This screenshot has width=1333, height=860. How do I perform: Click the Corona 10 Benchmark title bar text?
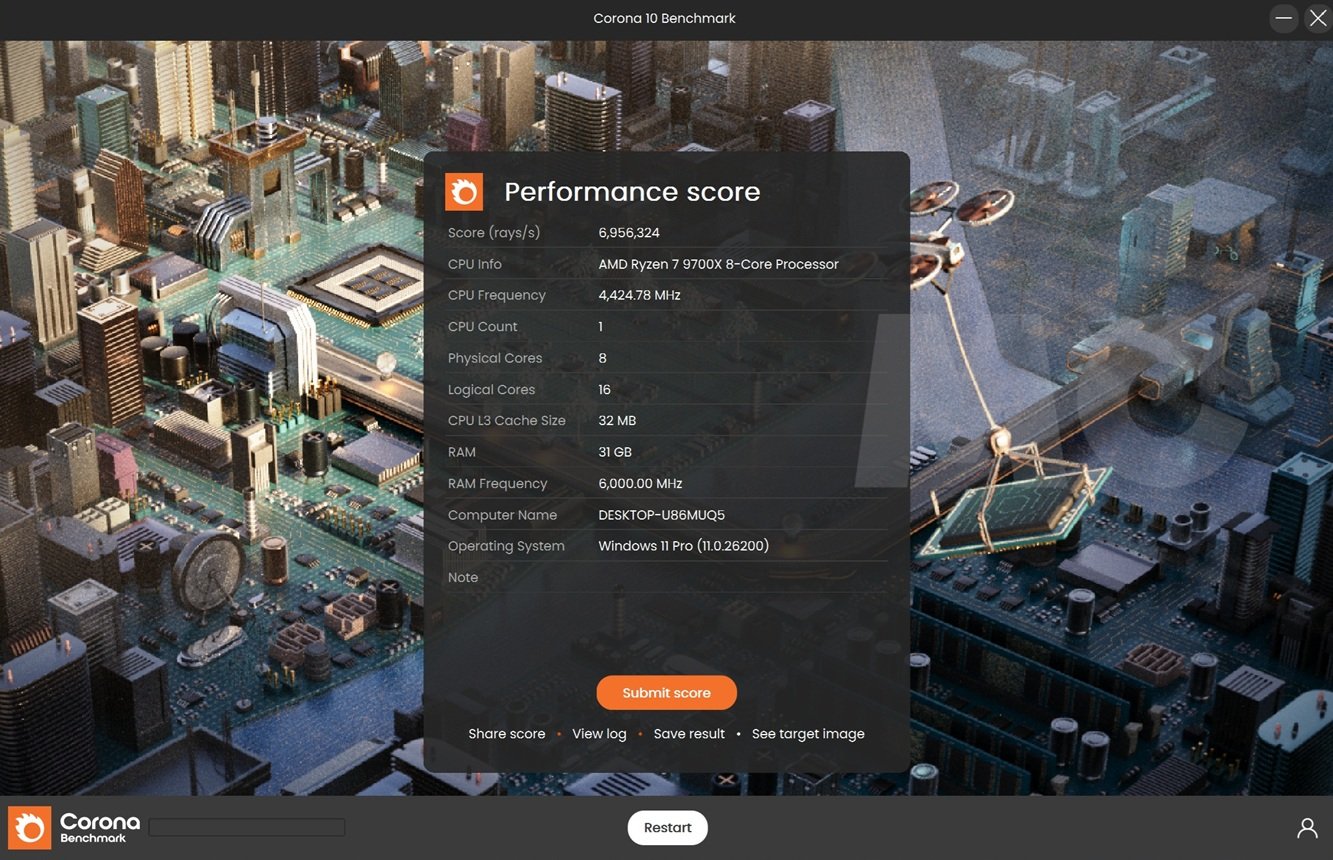(664, 18)
